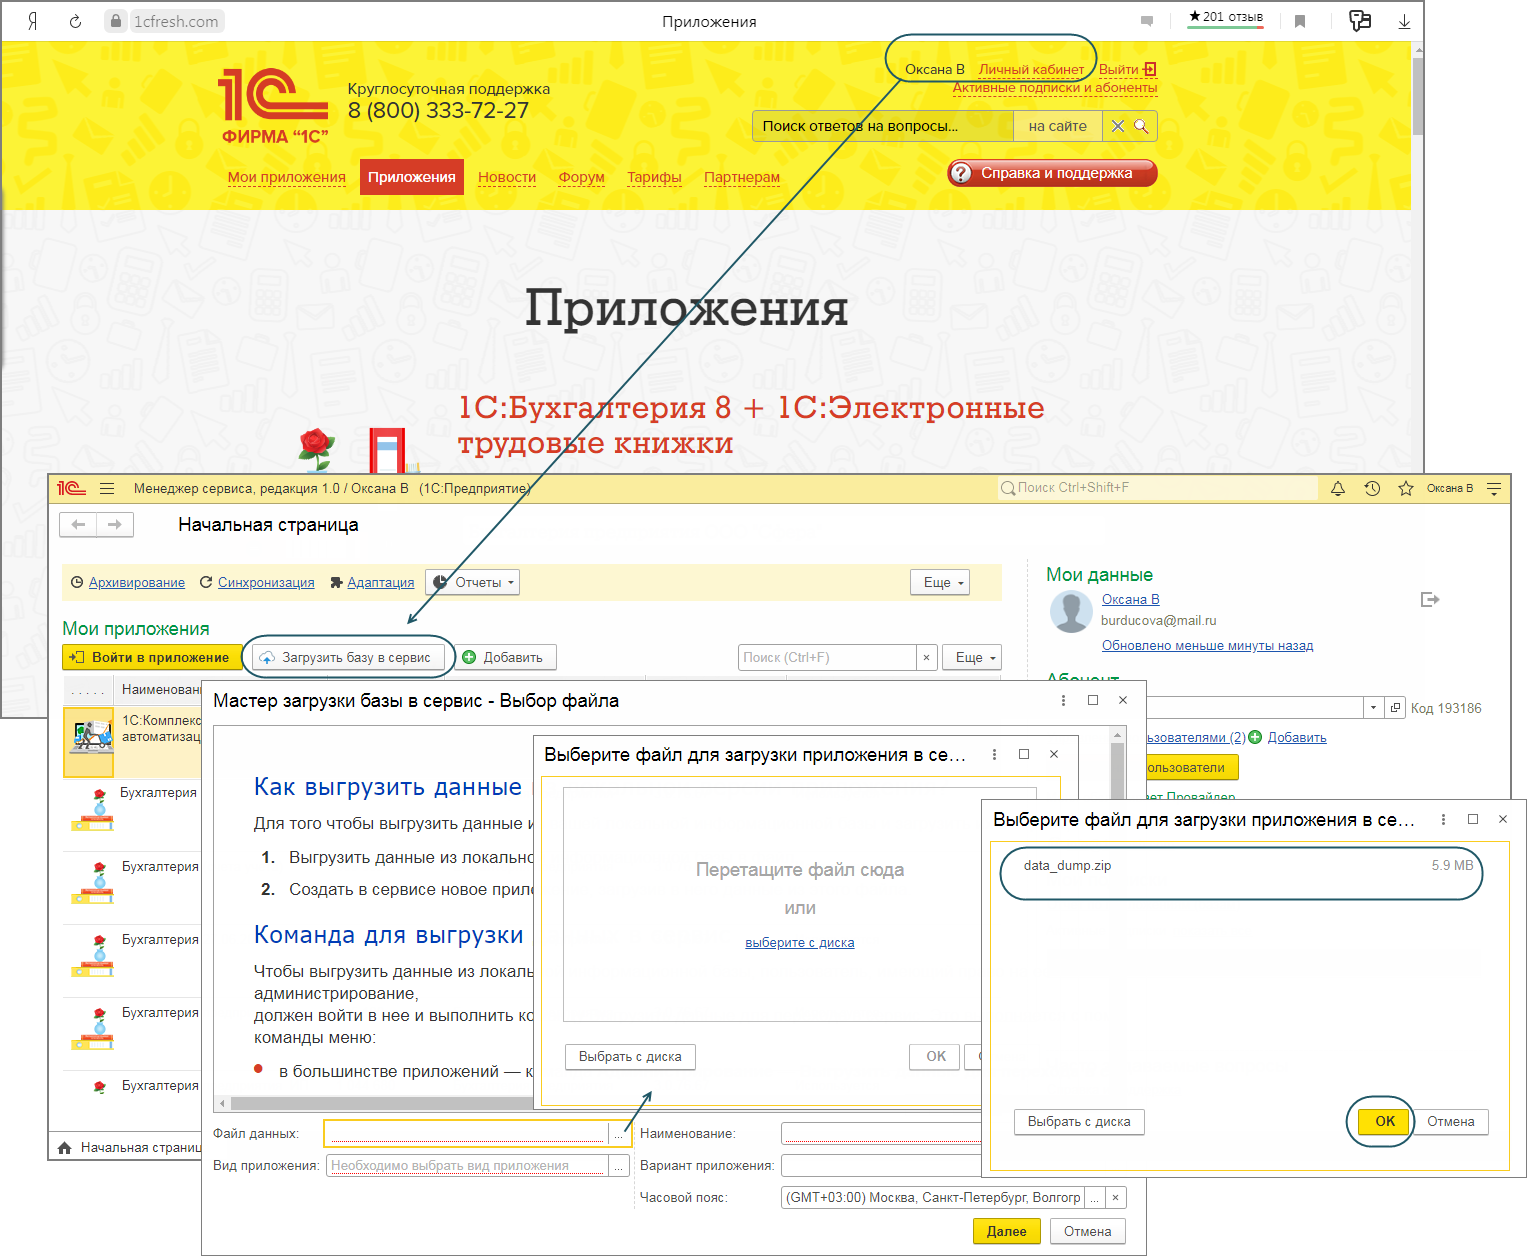Click the 1C firm logo on website
Viewport: 1530px width, 1258px height.
coord(273,106)
